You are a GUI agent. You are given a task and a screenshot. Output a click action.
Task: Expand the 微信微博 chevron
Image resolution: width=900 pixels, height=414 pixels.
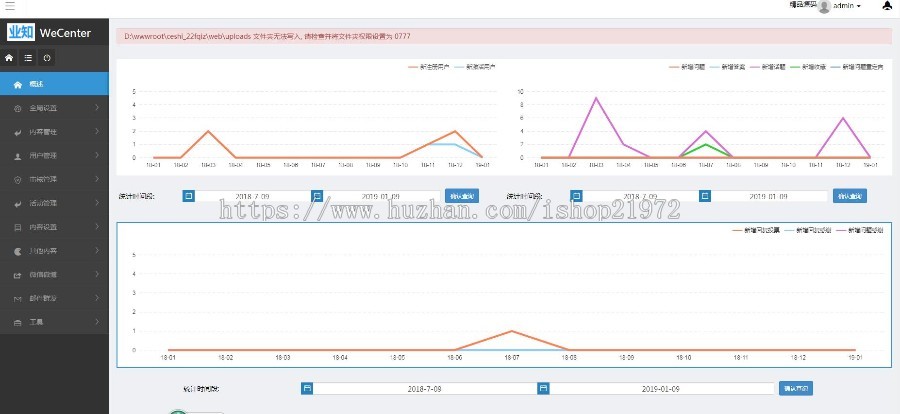click(97, 275)
